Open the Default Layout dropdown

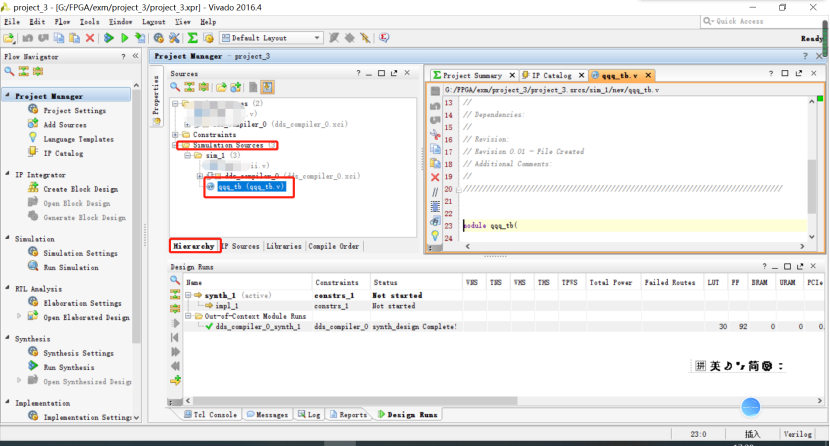point(271,38)
